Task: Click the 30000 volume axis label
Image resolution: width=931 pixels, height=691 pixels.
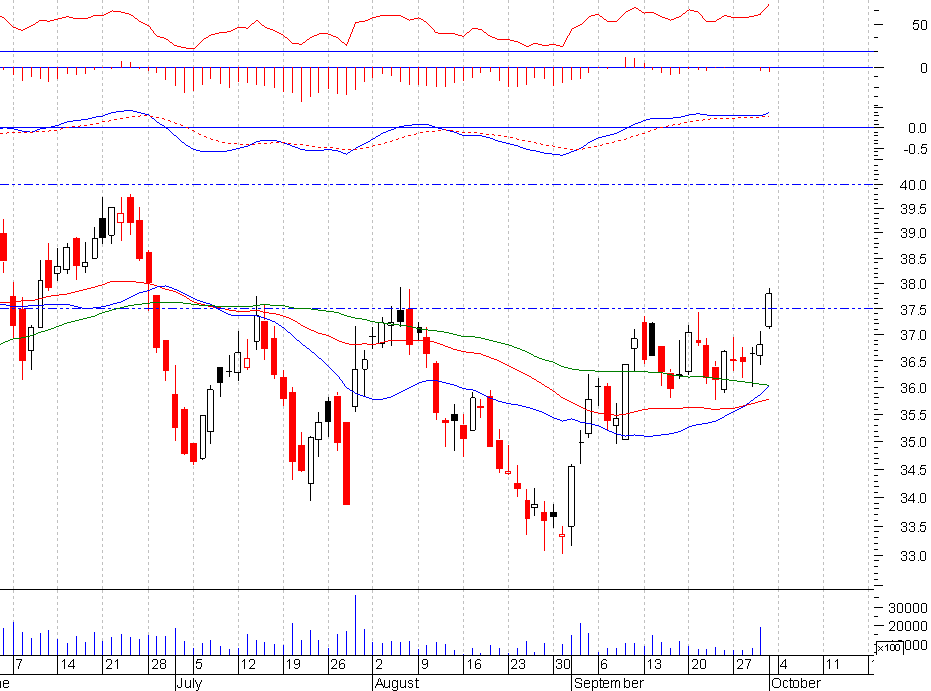Action: [907, 608]
